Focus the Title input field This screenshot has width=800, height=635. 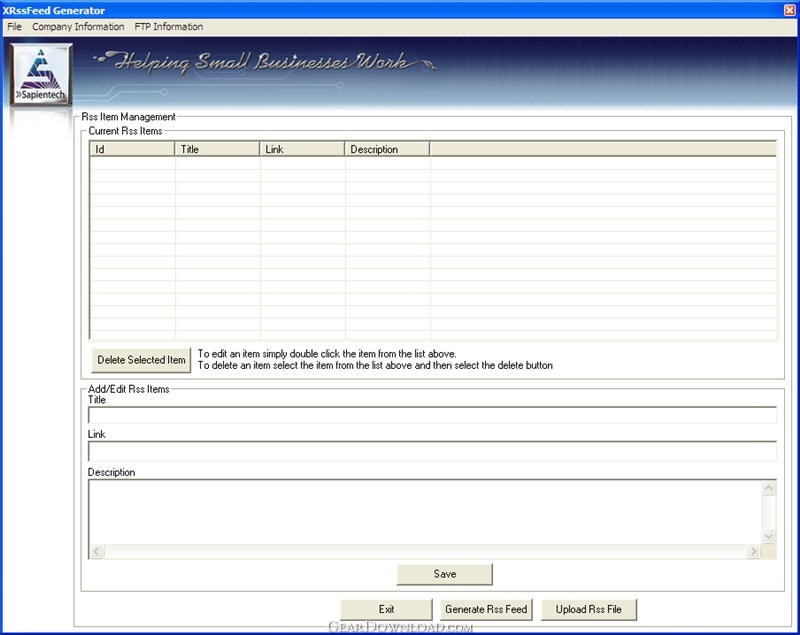(432, 415)
